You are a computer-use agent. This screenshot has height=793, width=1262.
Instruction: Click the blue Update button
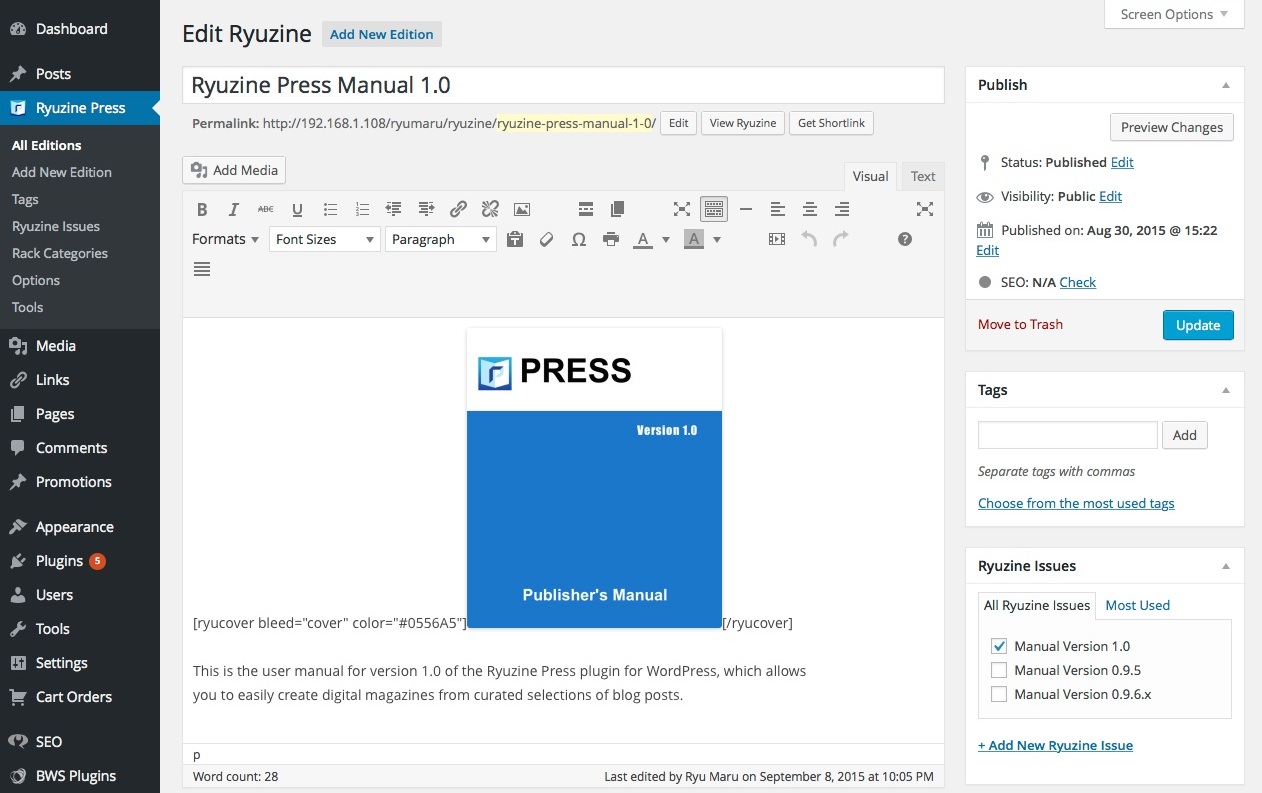[1197, 325]
